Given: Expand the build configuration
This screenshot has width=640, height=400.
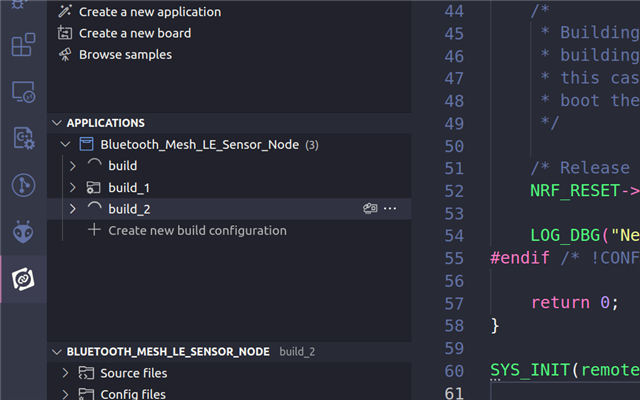Looking at the screenshot, I should 73,166.
